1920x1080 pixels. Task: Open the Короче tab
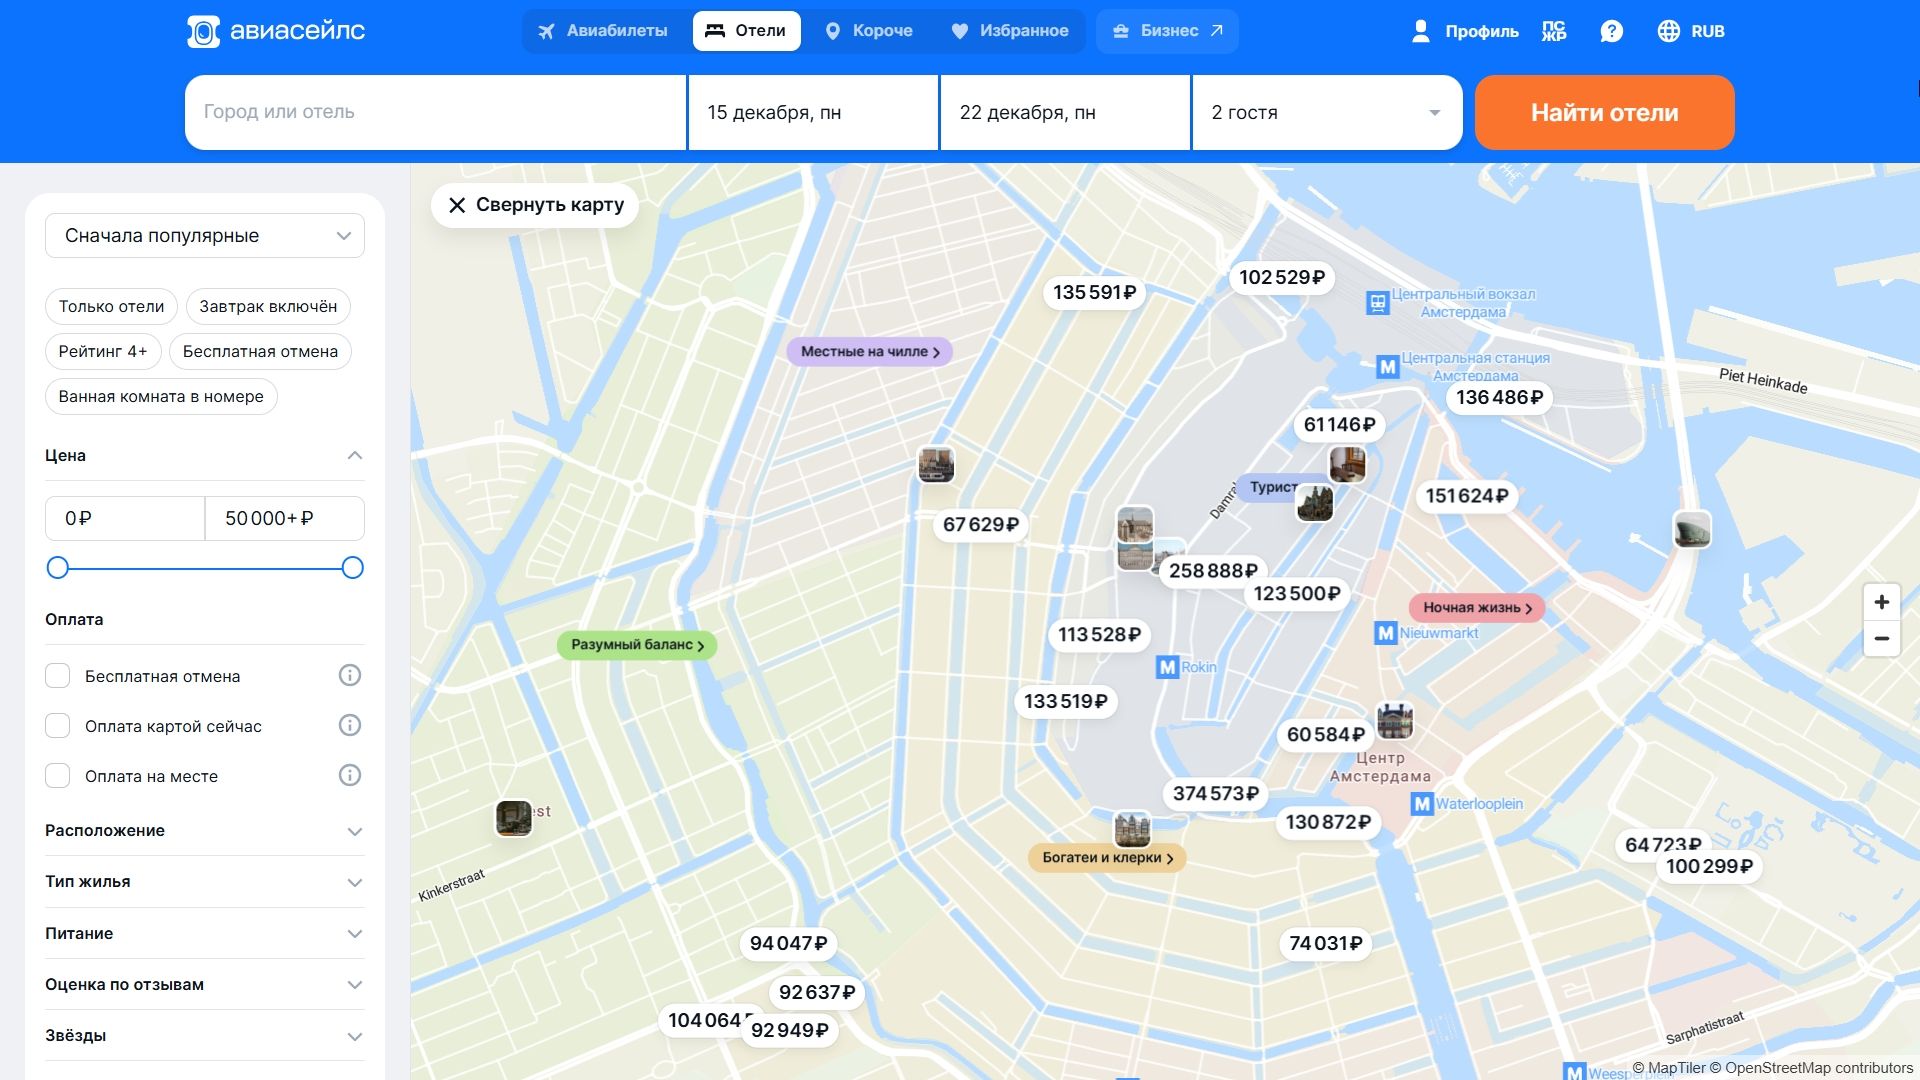pyautogui.click(x=868, y=31)
